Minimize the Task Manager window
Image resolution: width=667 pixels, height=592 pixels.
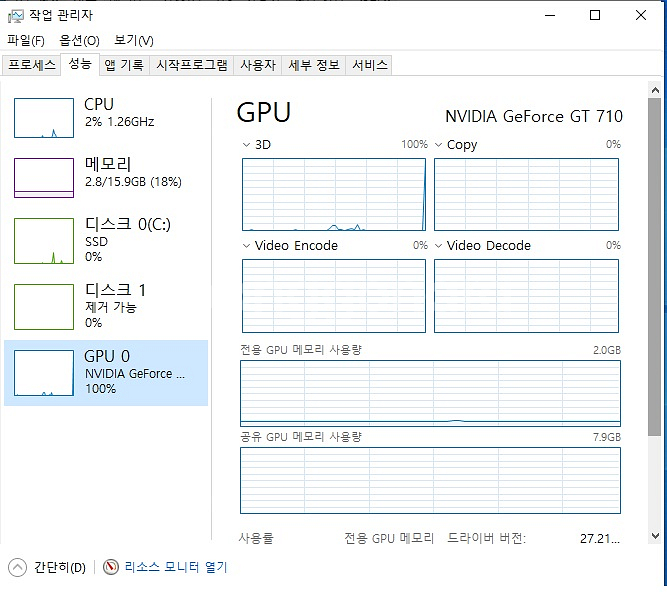click(x=550, y=16)
